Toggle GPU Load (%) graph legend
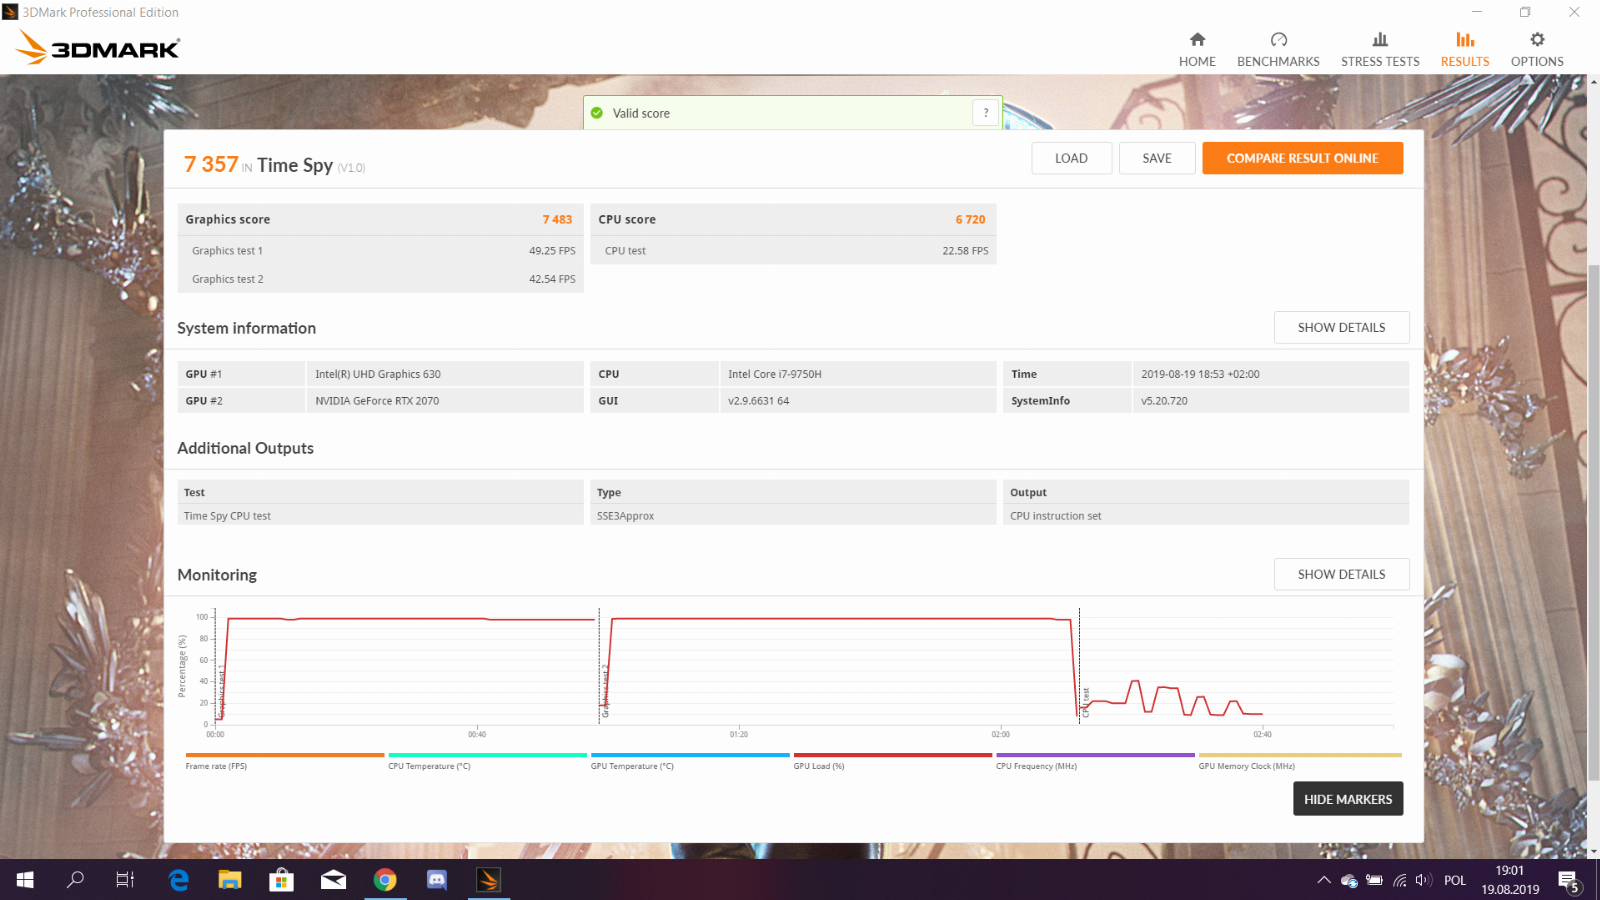 pyautogui.click(x=893, y=761)
